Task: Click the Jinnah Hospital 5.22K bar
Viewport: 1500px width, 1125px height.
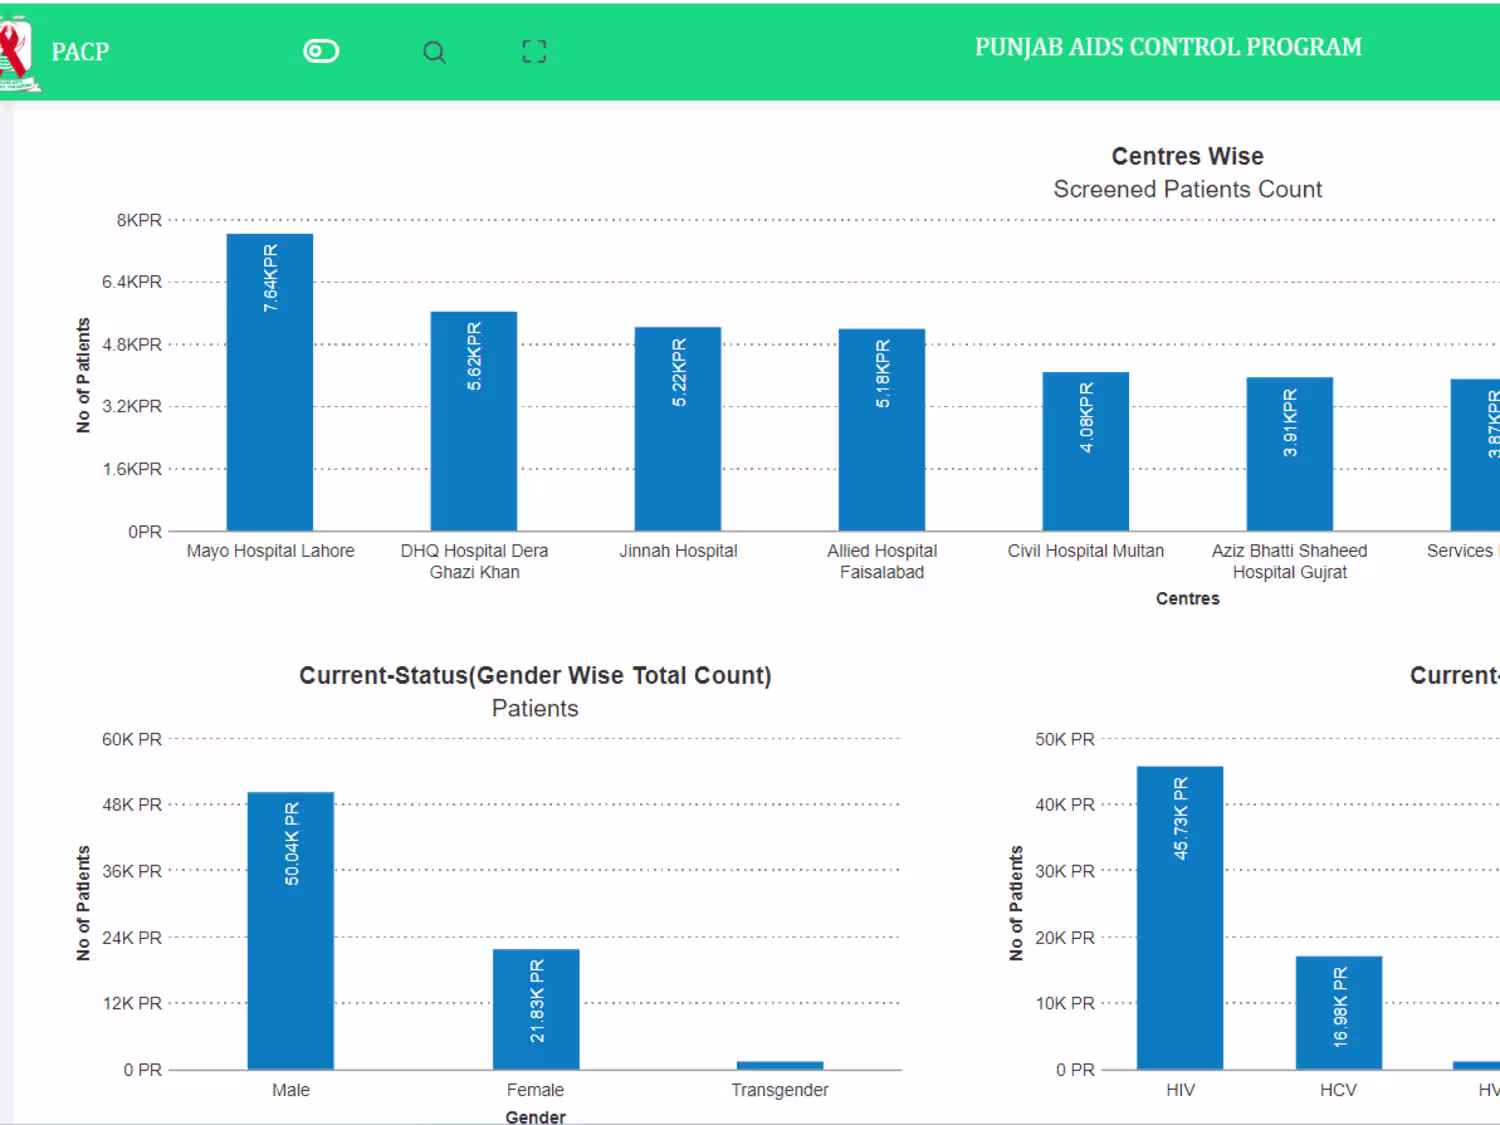Action: pyautogui.click(x=678, y=429)
